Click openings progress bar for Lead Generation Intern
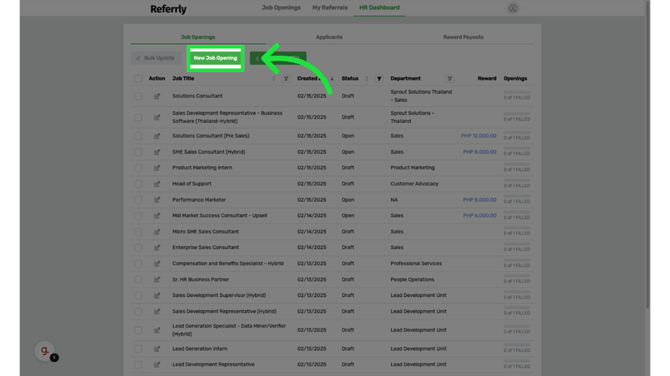The height and width of the screenshot is (376, 670). [x=517, y=345]
